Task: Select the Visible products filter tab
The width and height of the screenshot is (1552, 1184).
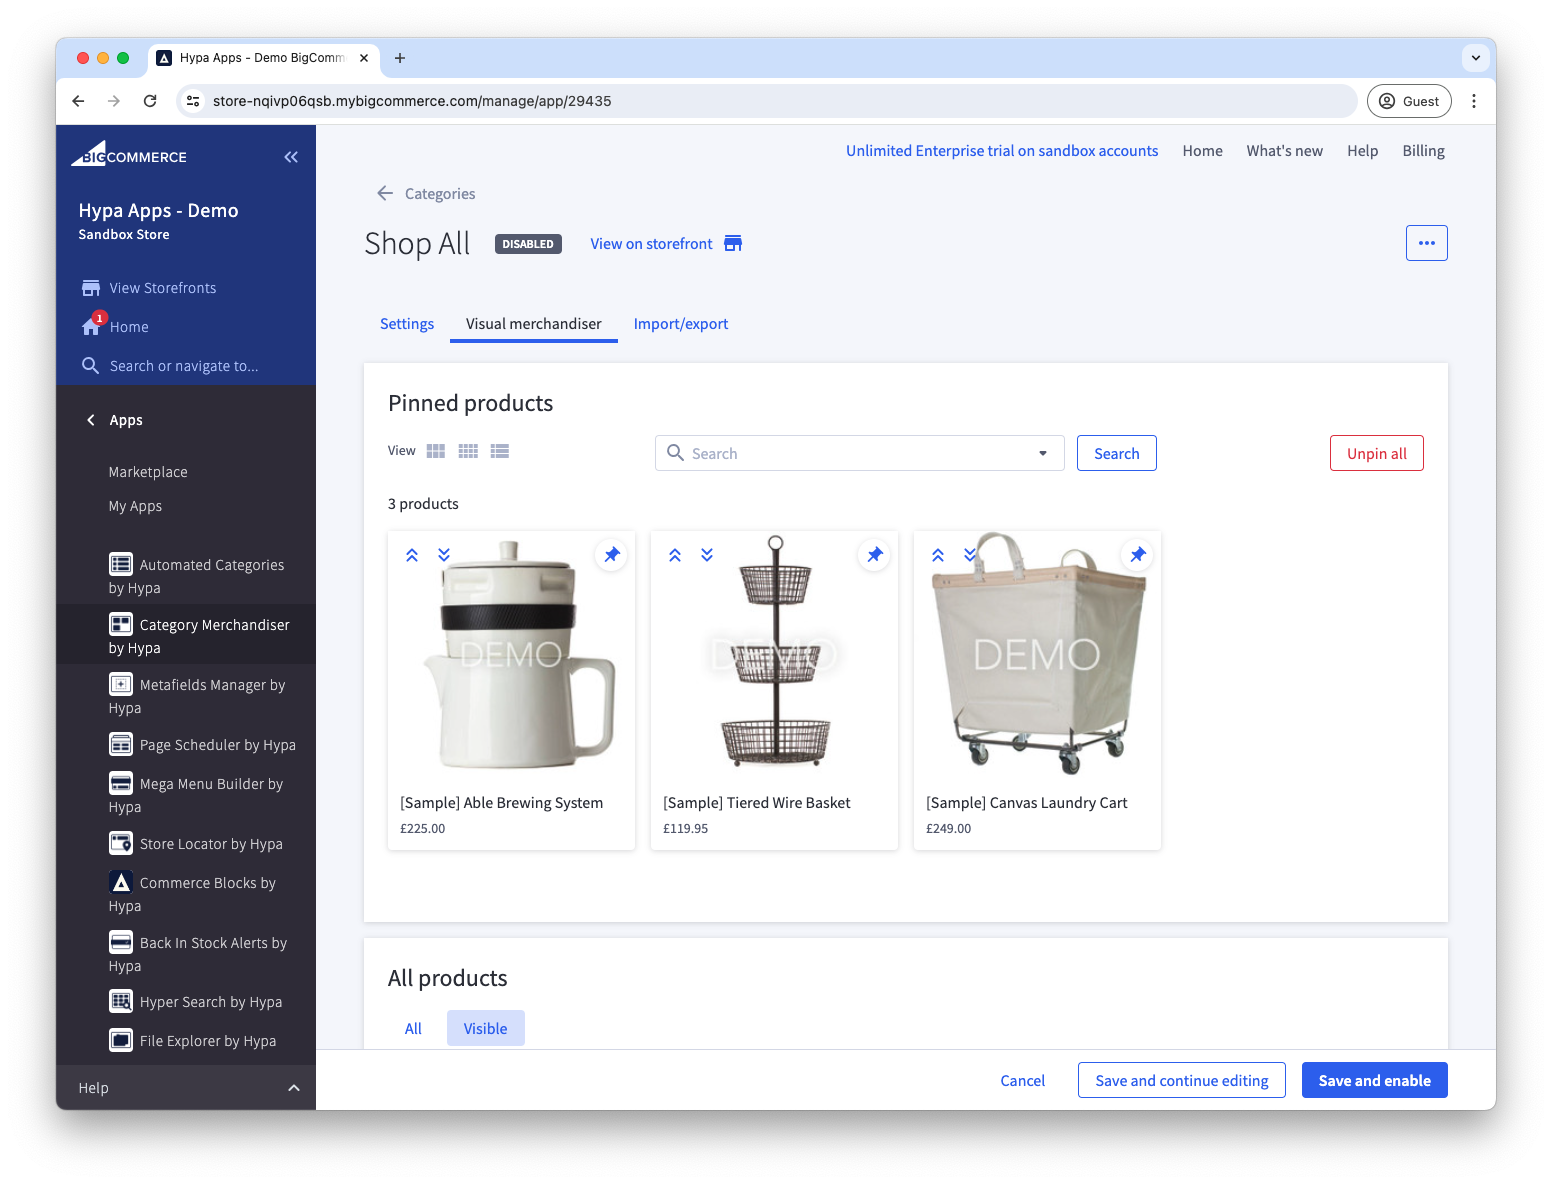Action: (x=486, y=1028)
